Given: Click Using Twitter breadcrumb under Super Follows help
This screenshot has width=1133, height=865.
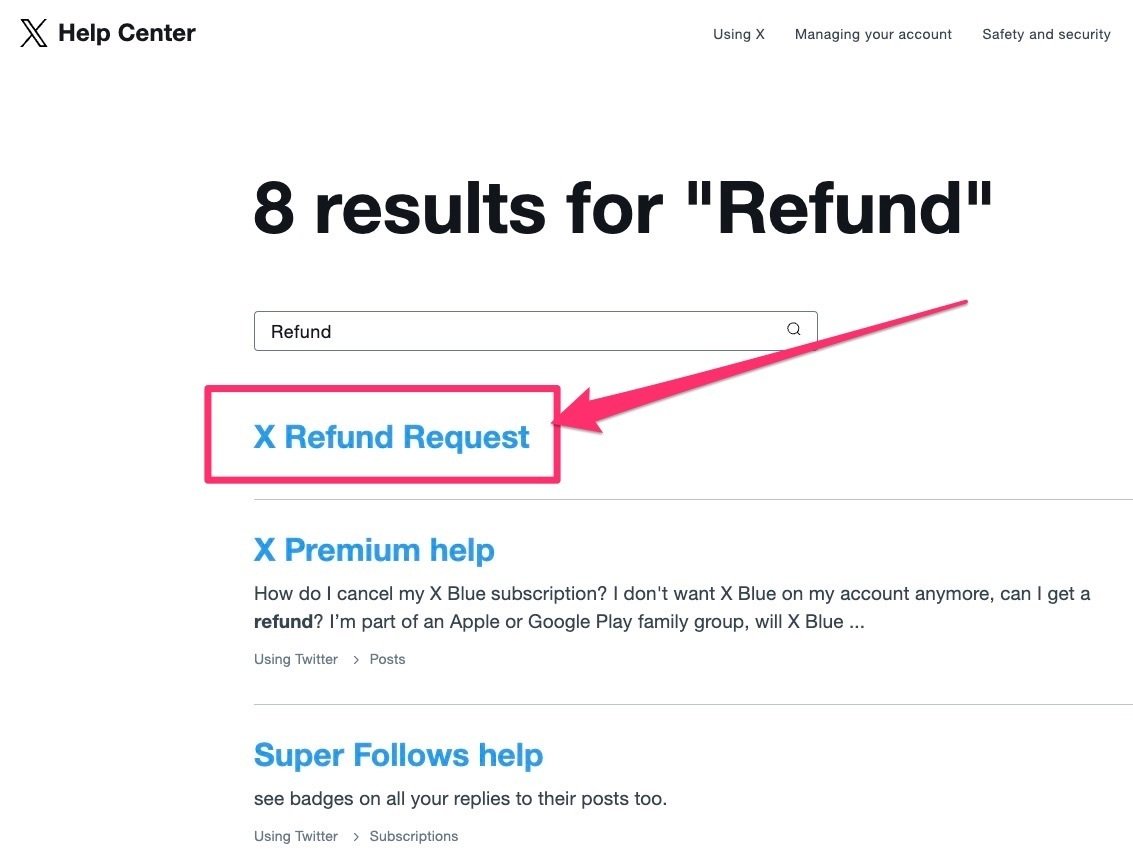Looking at the screenshot, I should (x=296, y=837).
